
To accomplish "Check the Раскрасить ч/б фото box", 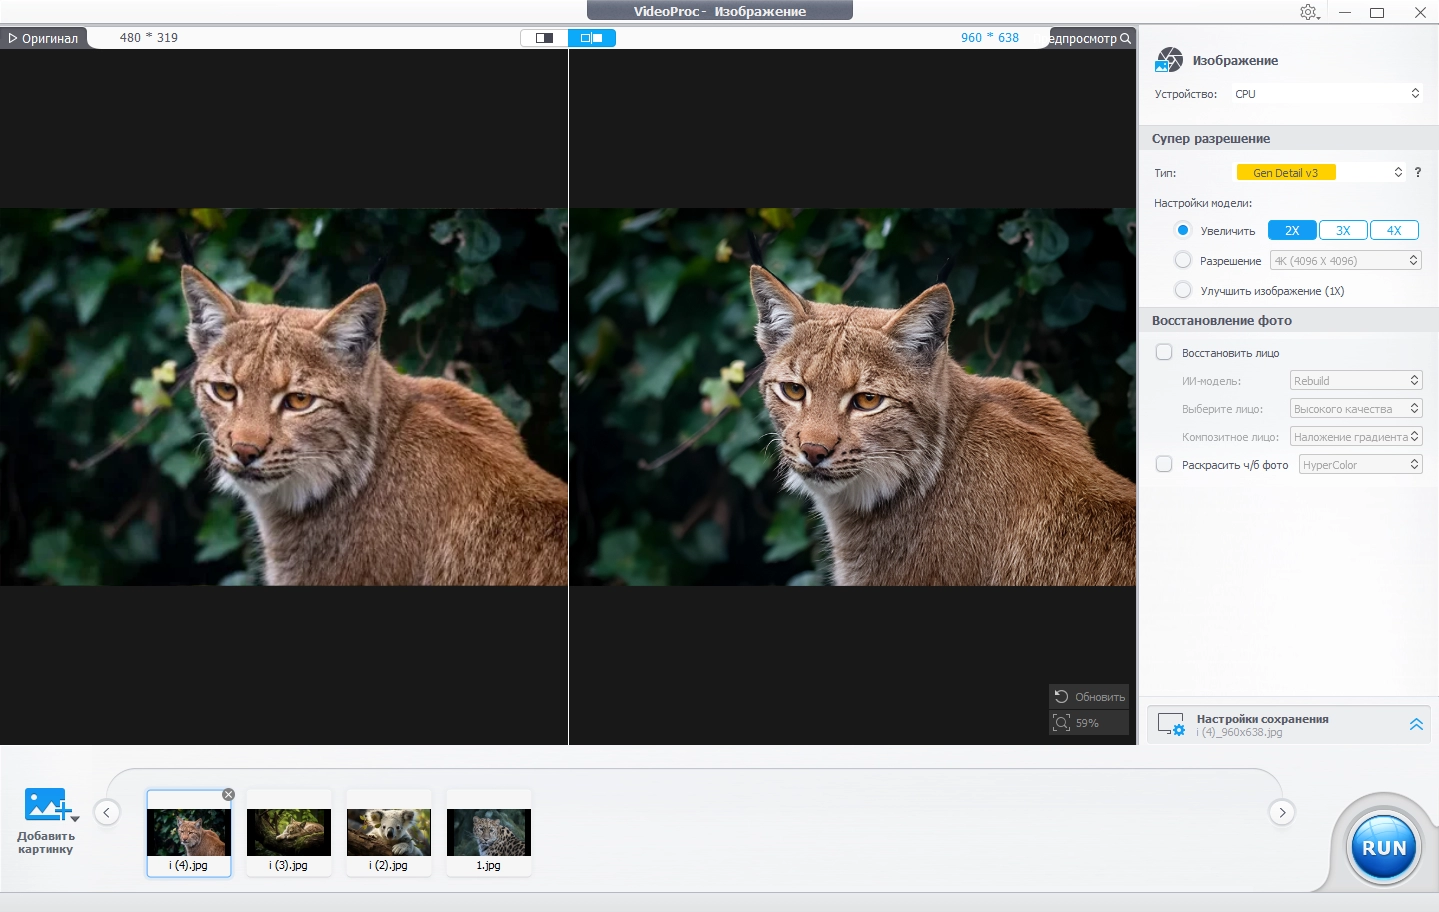I will pyautogui.click(x=1164, y=464).
